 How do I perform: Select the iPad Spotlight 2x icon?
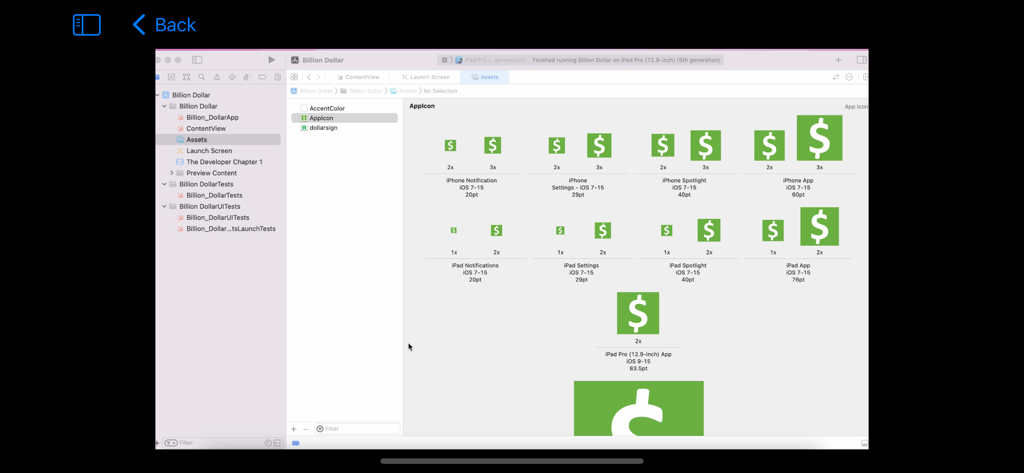(x=709, y=231)
